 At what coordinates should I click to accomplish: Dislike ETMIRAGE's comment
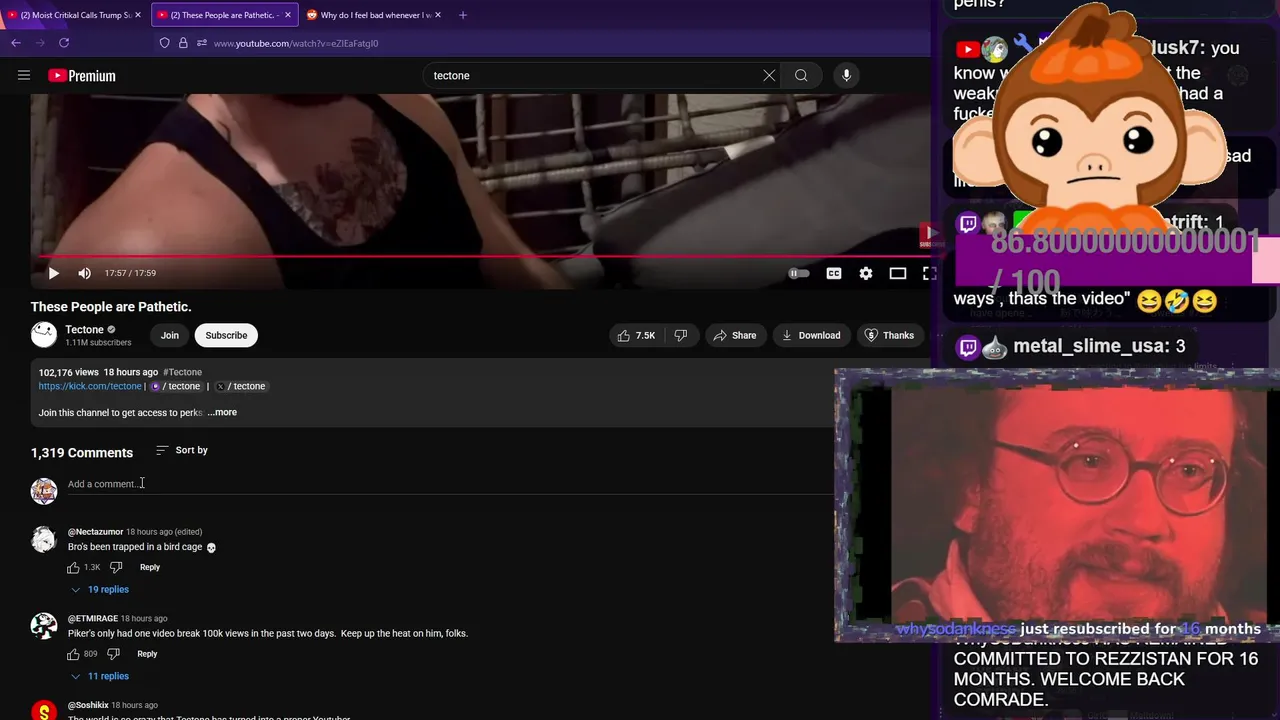pyautogui.click(x=113, y=654)
